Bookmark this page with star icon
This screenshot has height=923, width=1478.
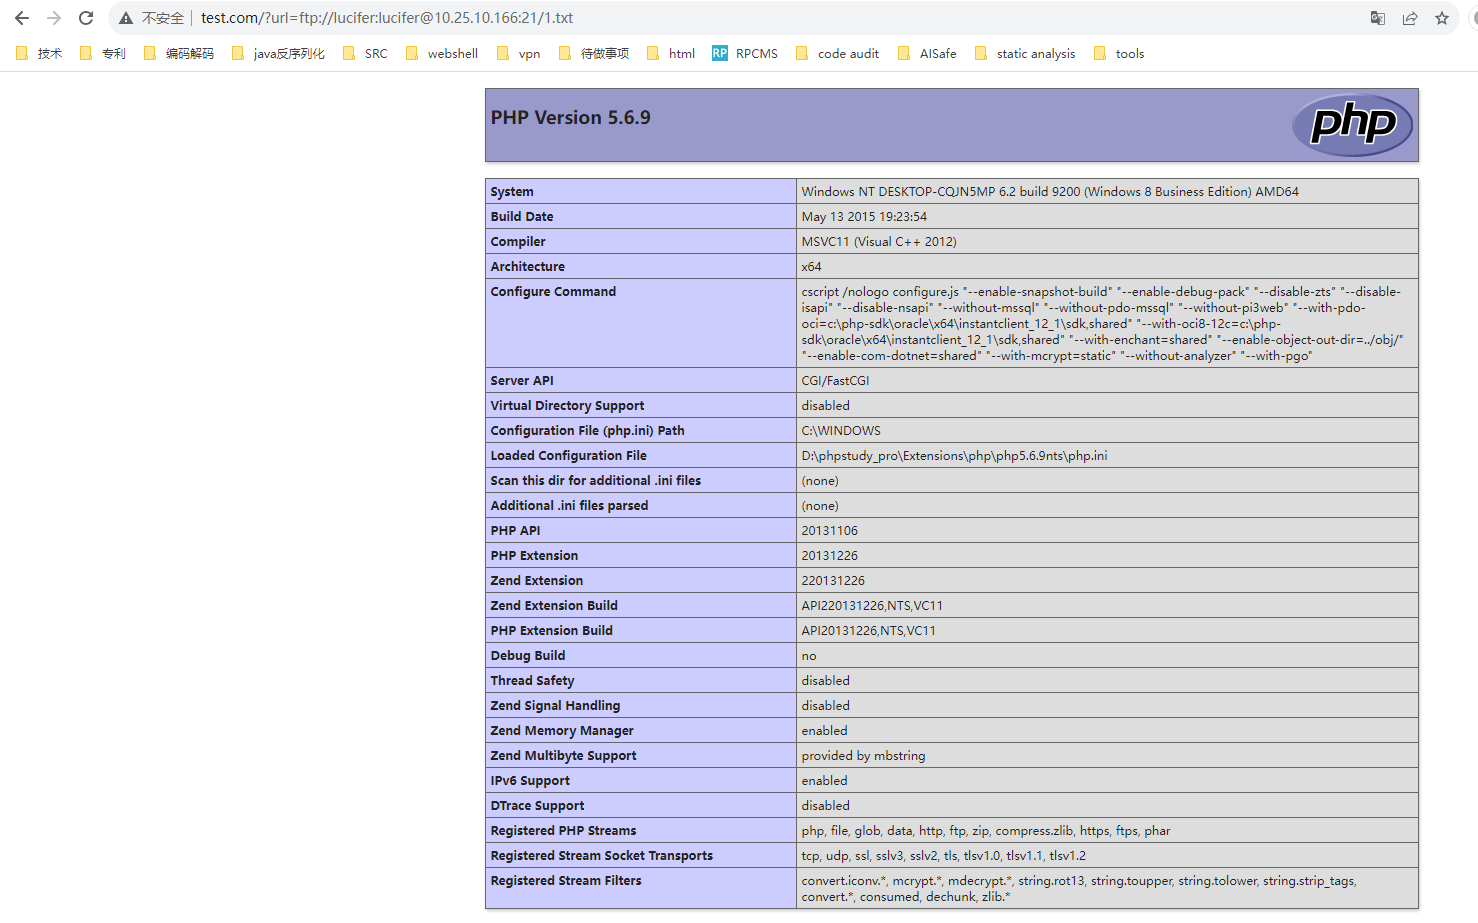coord(1442,18)
